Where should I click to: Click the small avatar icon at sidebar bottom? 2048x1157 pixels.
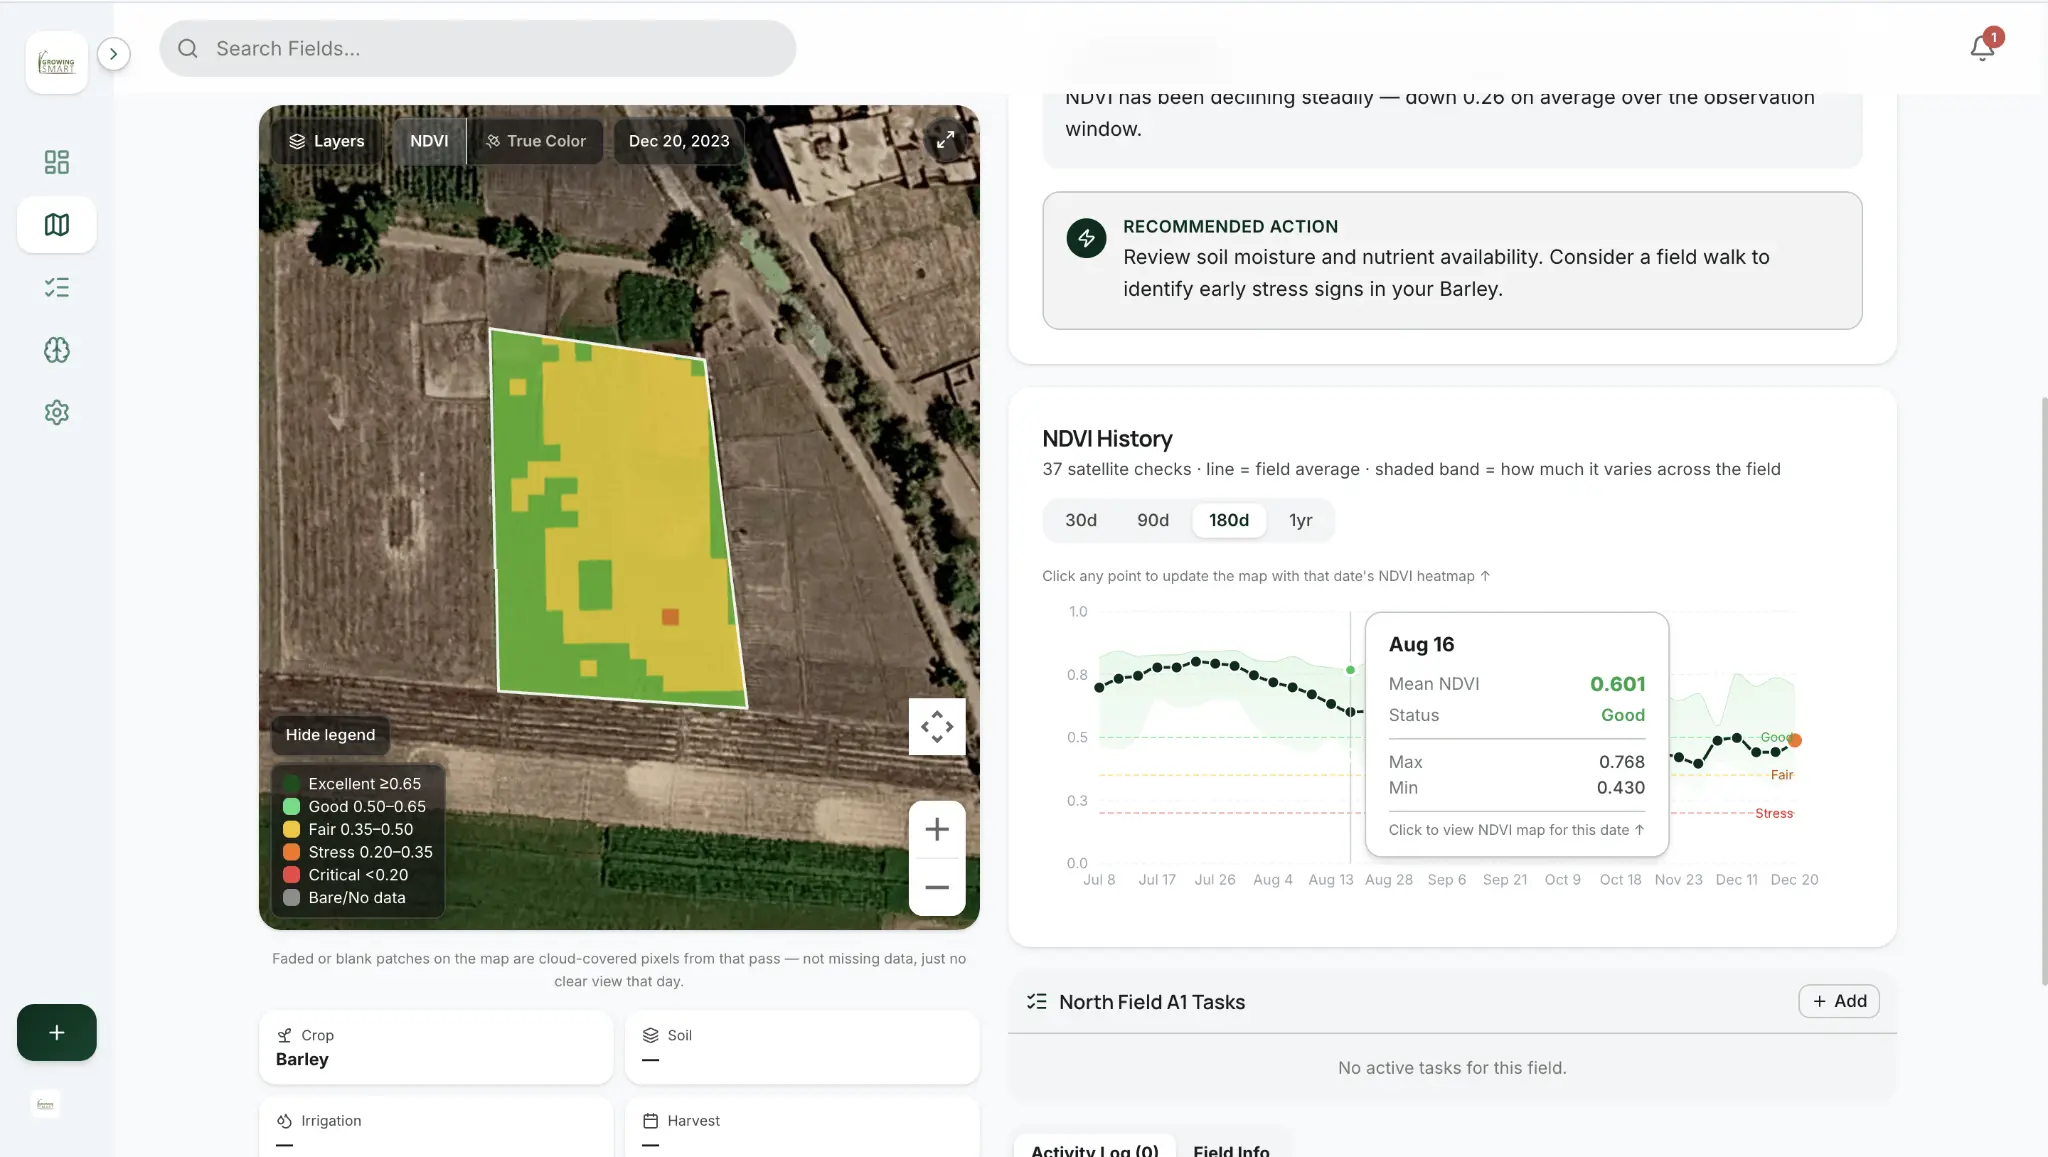(x=45, y=1105)
